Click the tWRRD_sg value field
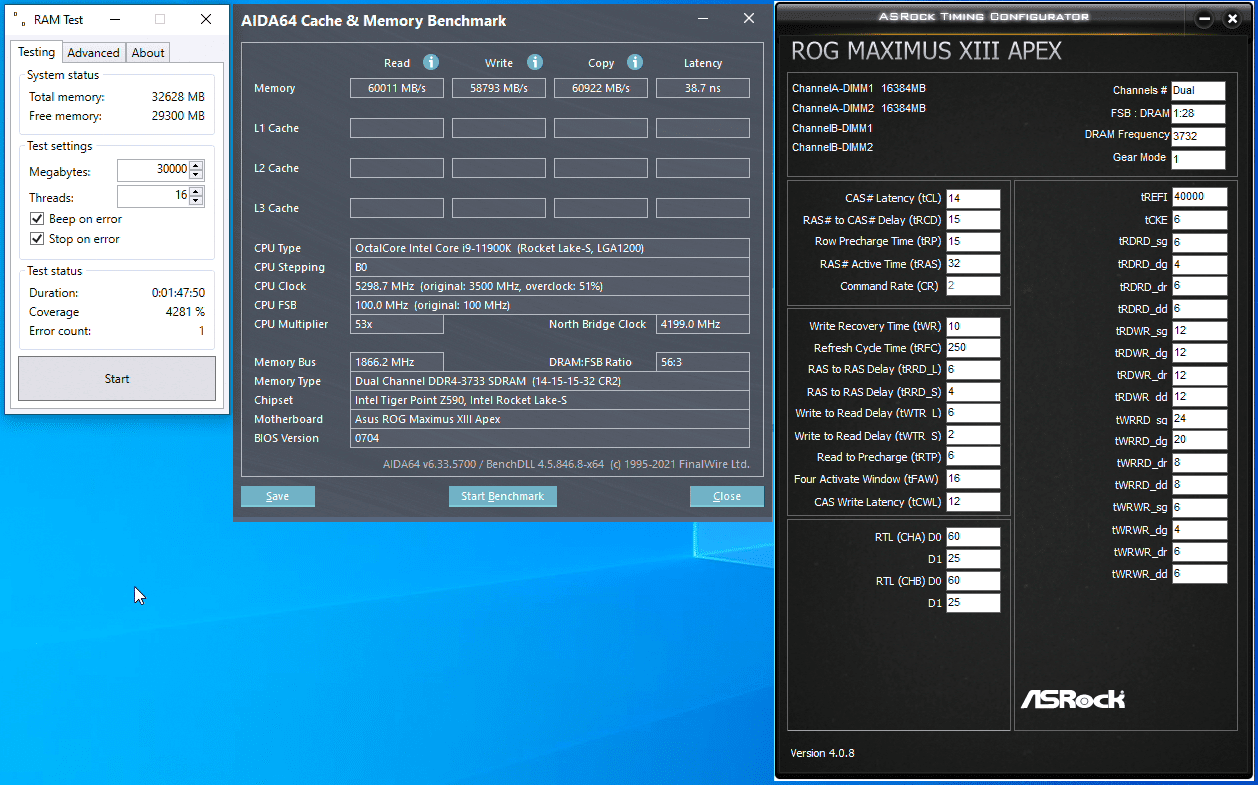Viewport: 1258px width, 785px height. pos(1199,419)
